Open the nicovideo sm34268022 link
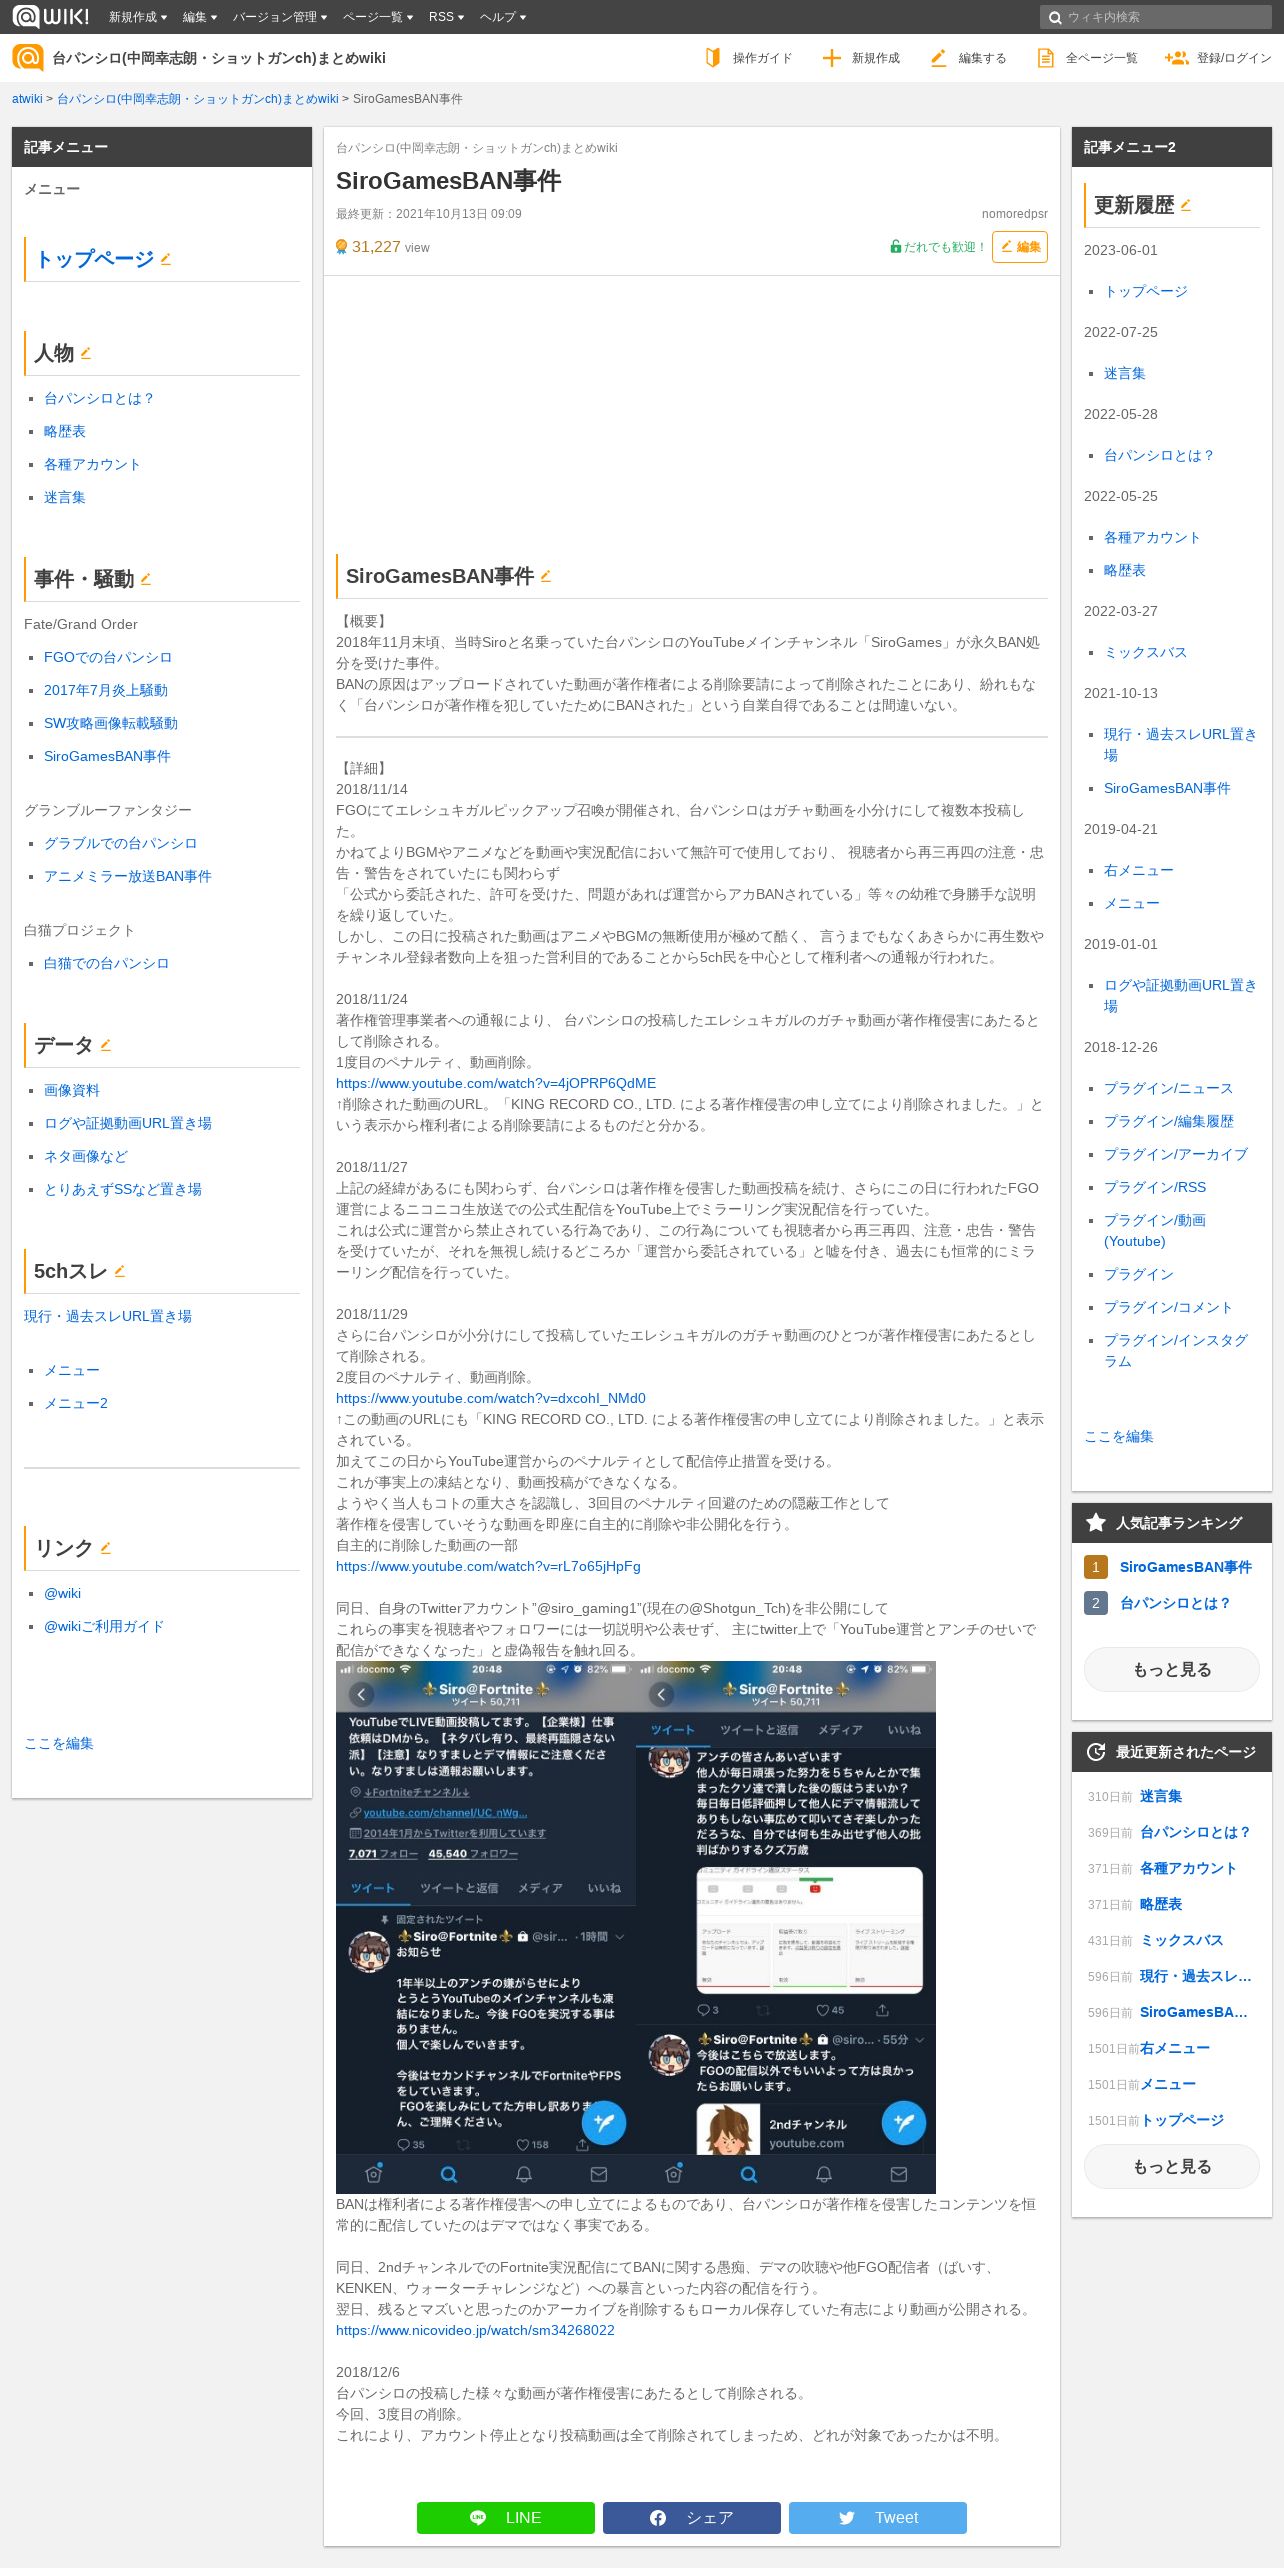Image resolution: width=1284 pixels, height=2568 pixels. pyautogui.click(x=475, y=2330)
